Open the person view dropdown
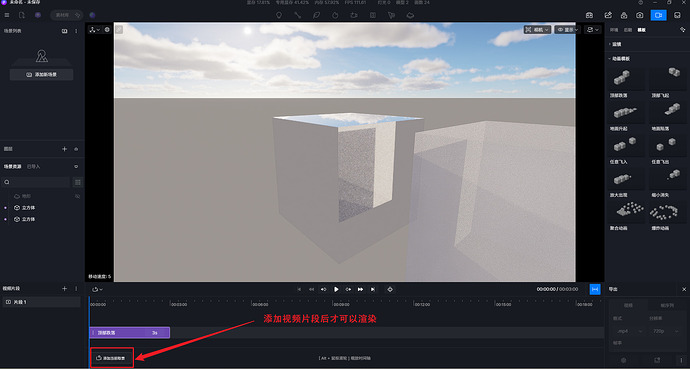This screenshot has width=690, height=369. tap(593, 30)
